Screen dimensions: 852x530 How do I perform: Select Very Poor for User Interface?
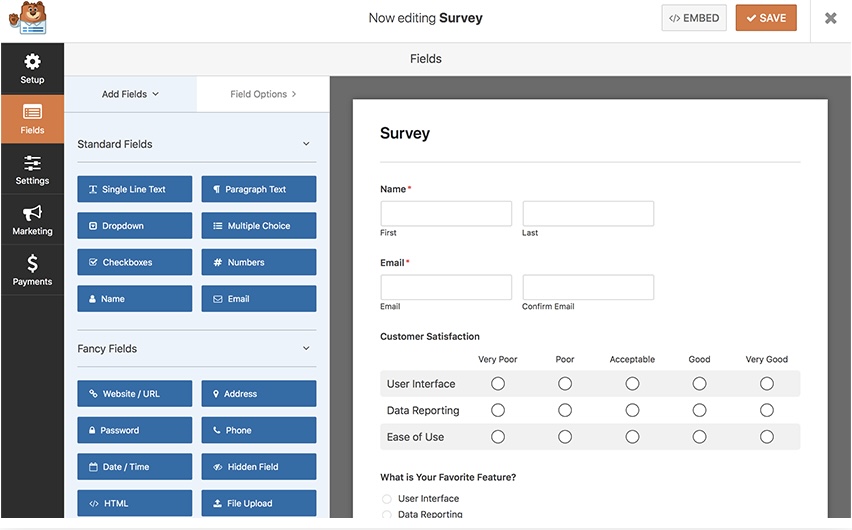(x=498, y=384)
